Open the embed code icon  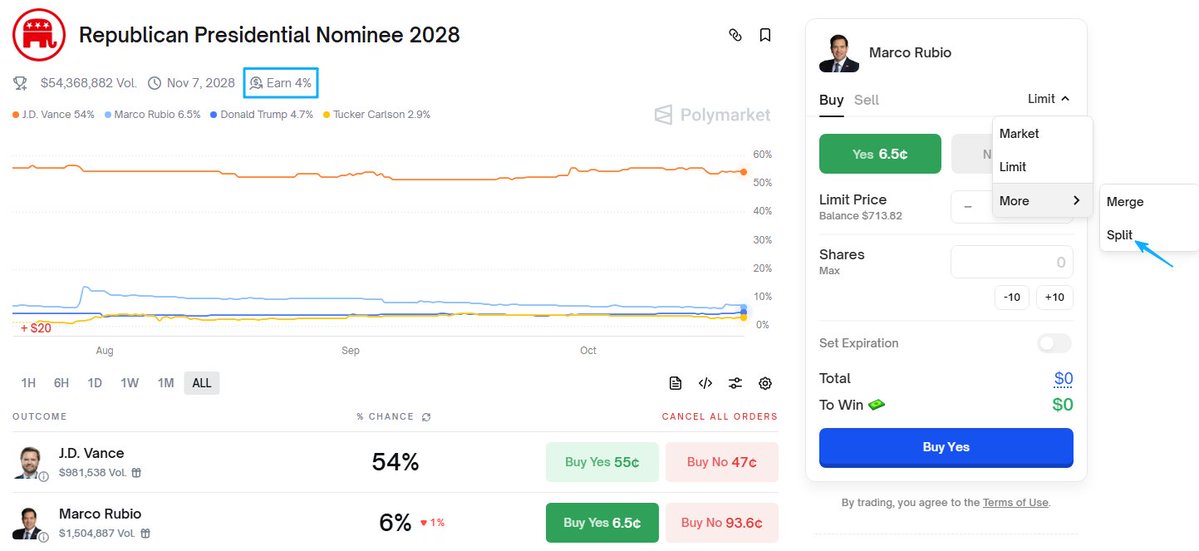705,383
